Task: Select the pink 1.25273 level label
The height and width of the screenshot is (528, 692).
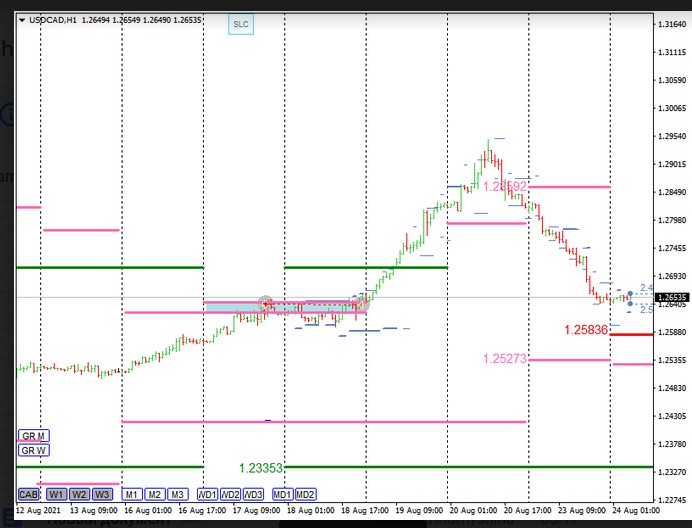Action: point(504,359)
